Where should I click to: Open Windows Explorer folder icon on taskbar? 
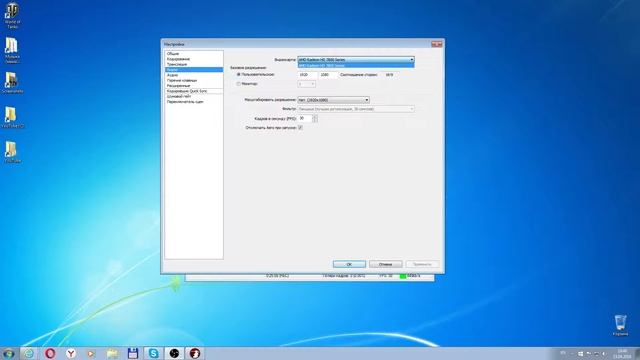point(112,353)
